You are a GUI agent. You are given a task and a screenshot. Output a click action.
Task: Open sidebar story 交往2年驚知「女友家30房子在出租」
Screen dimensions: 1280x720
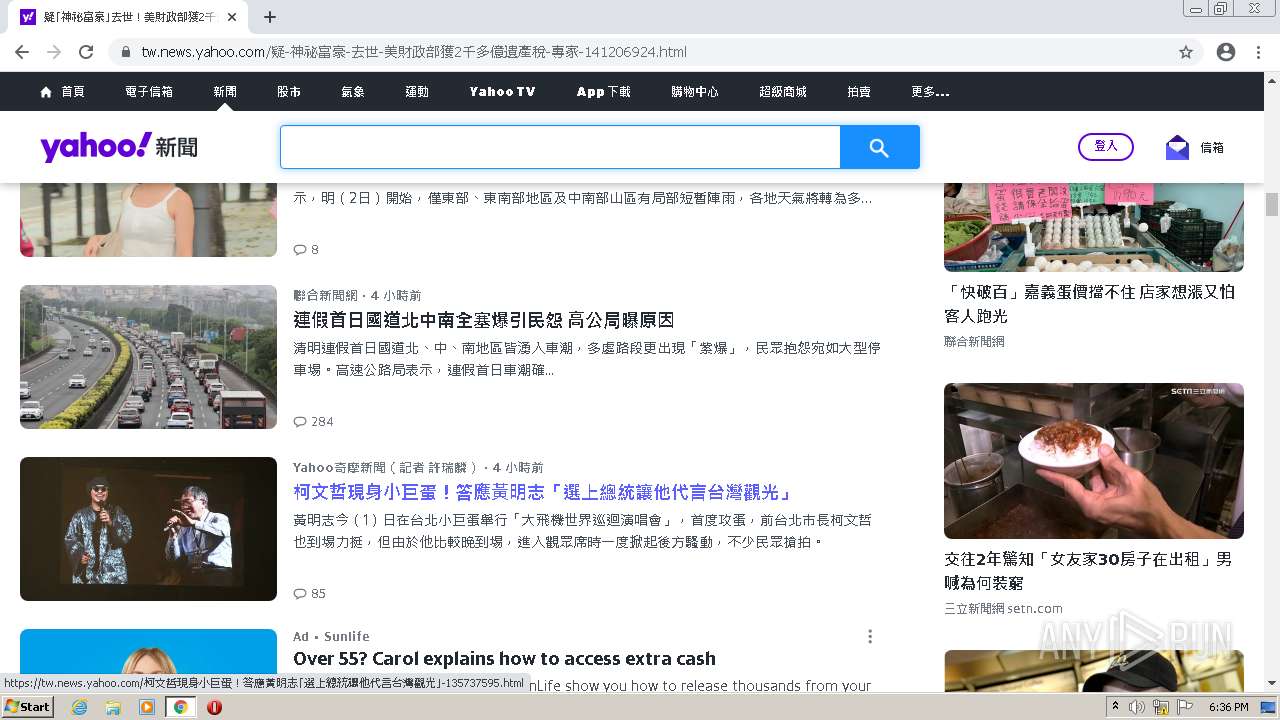coord(1088,571)
